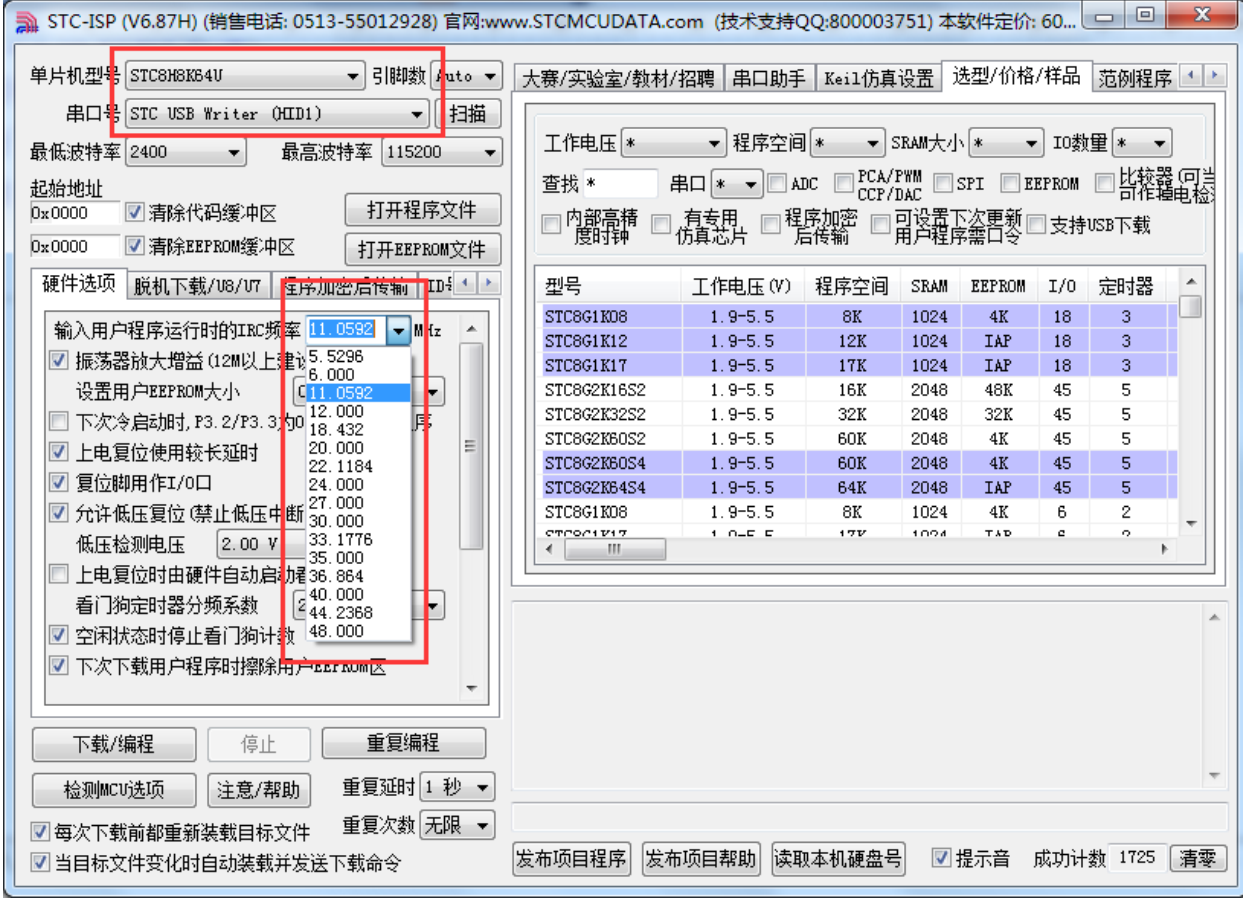
Task: Uncheck 上电复位使用较长延时 option
Action: [59, 452]
